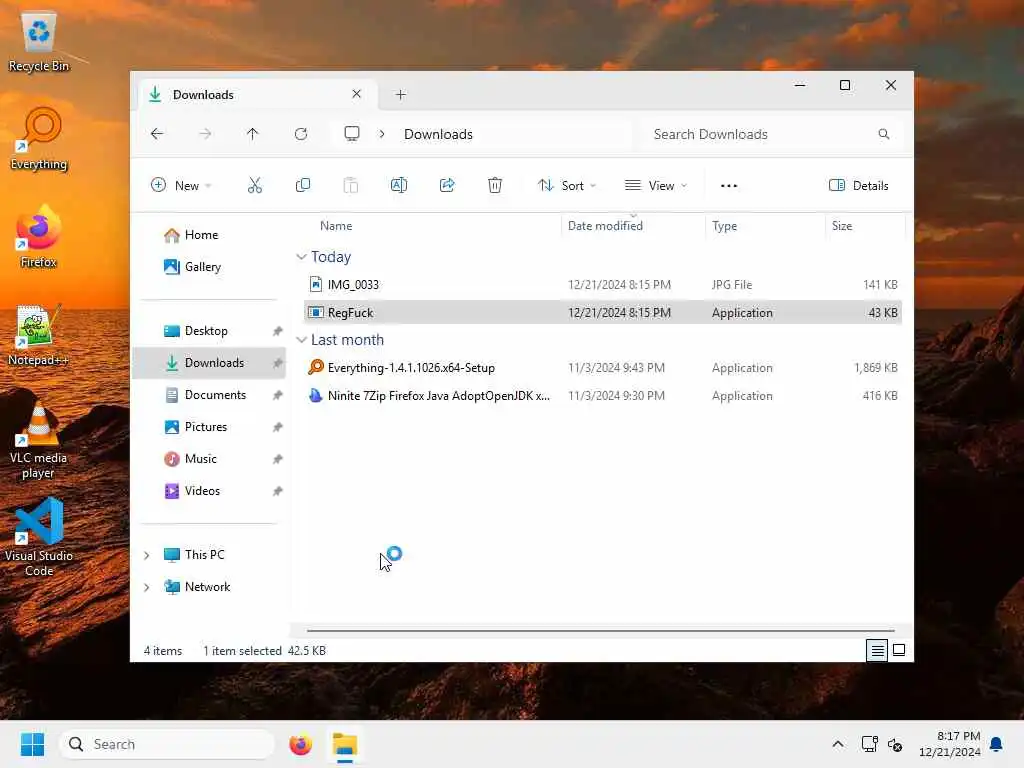Image resolution: width=1024 pixels, height=768 pixels.
Task: Unpin Desktop via its pin icon
Action: [278, 331]
